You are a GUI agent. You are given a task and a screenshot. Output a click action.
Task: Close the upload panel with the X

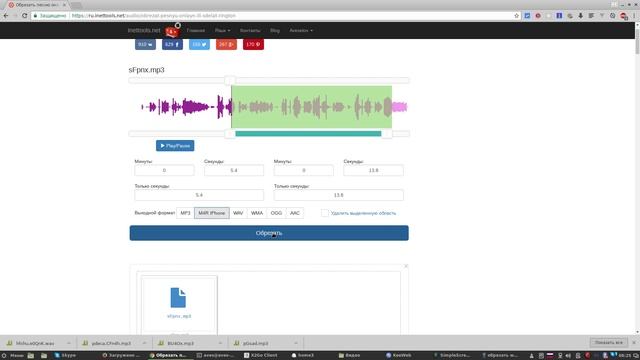pyautogui.click(x=406, y=266)
